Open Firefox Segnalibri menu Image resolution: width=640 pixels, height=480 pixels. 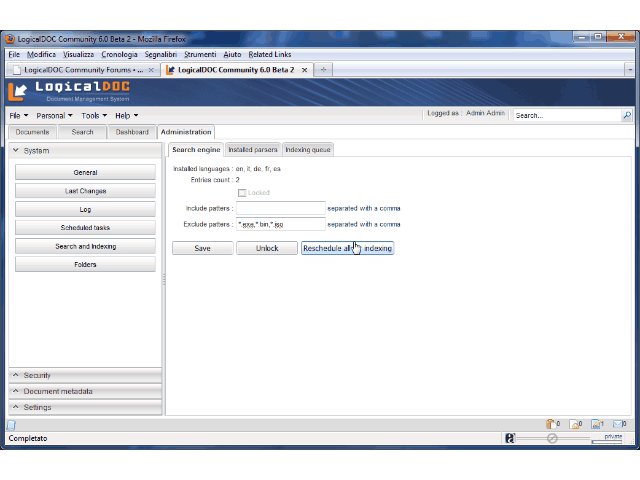tap(160, 54)
